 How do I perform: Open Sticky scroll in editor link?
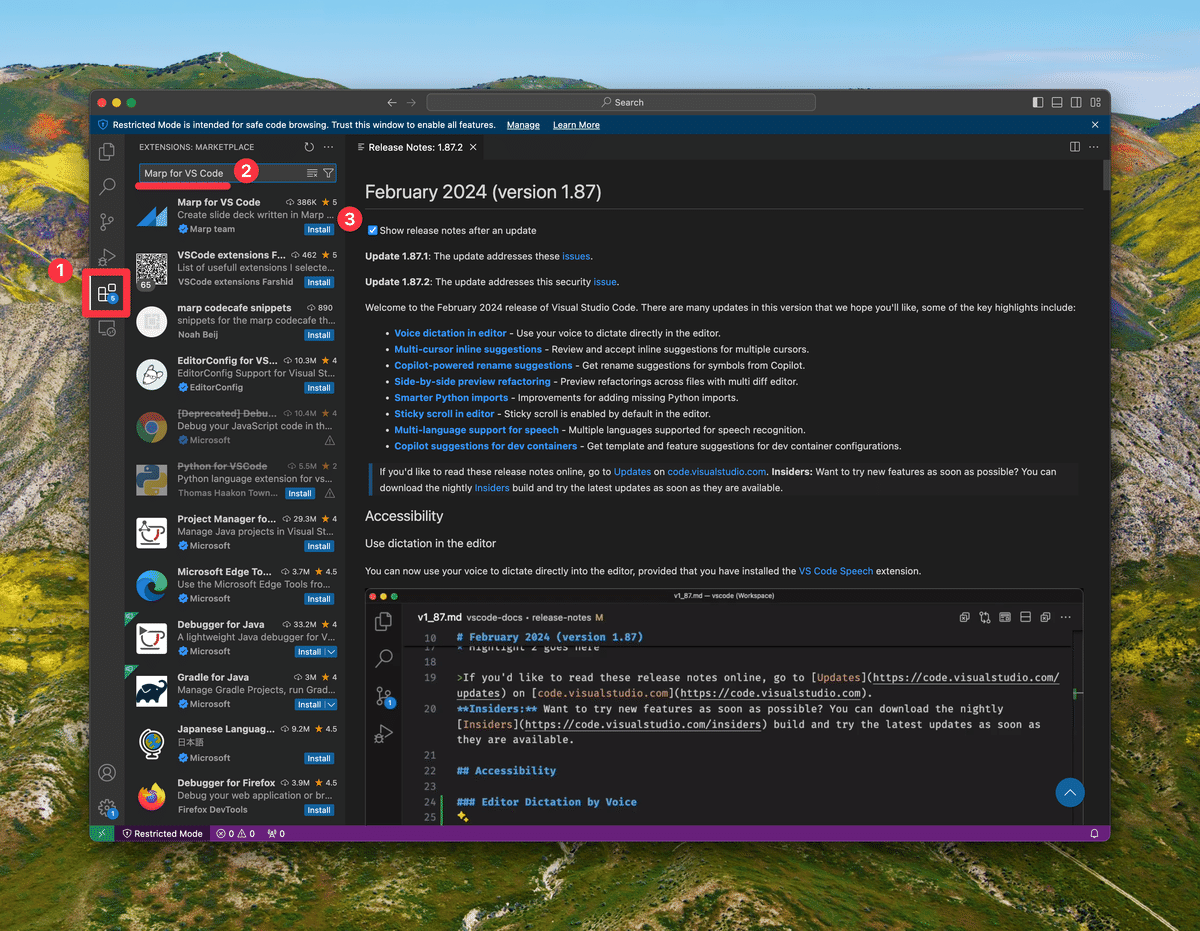(444, 414)
